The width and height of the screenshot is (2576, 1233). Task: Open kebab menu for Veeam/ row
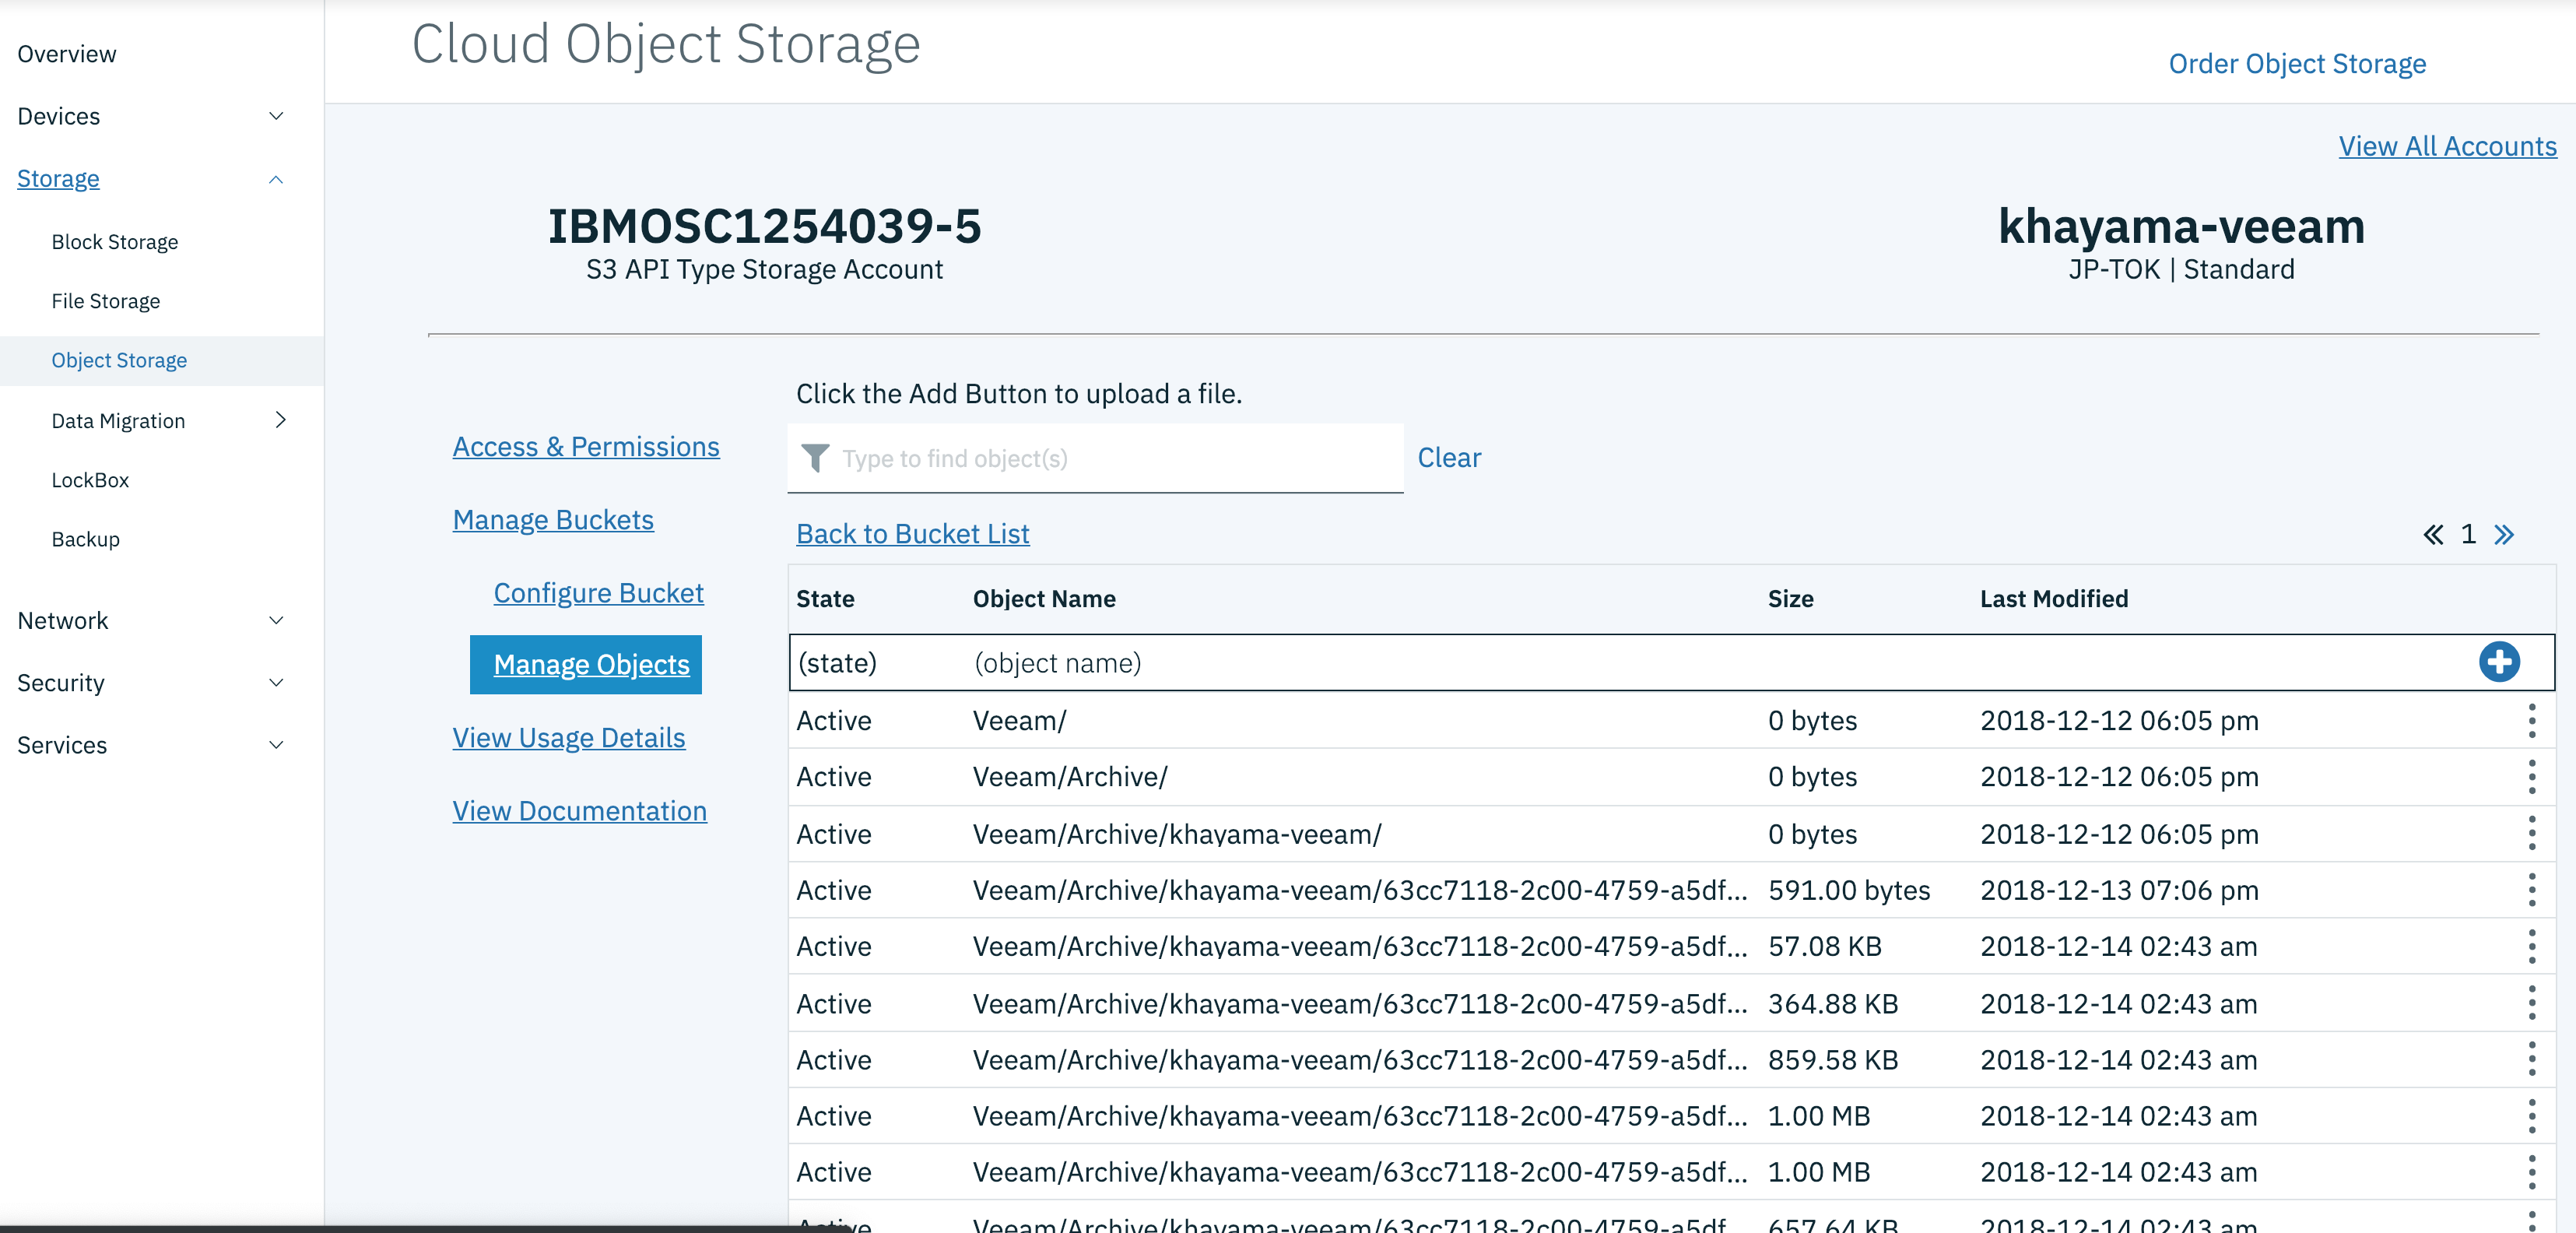(x=2531, y=720)
